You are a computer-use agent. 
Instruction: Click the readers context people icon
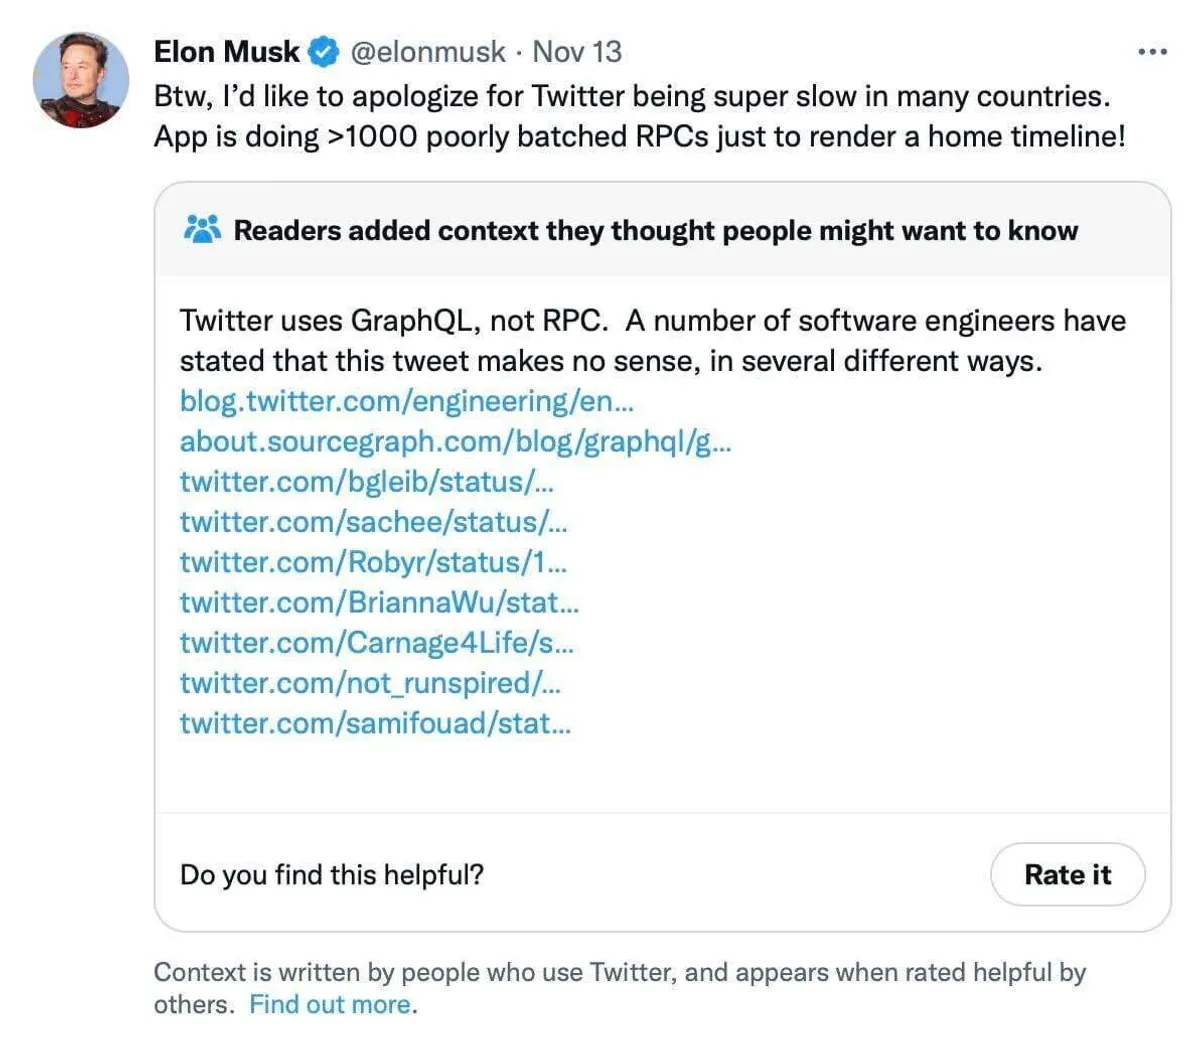(202, 230)
